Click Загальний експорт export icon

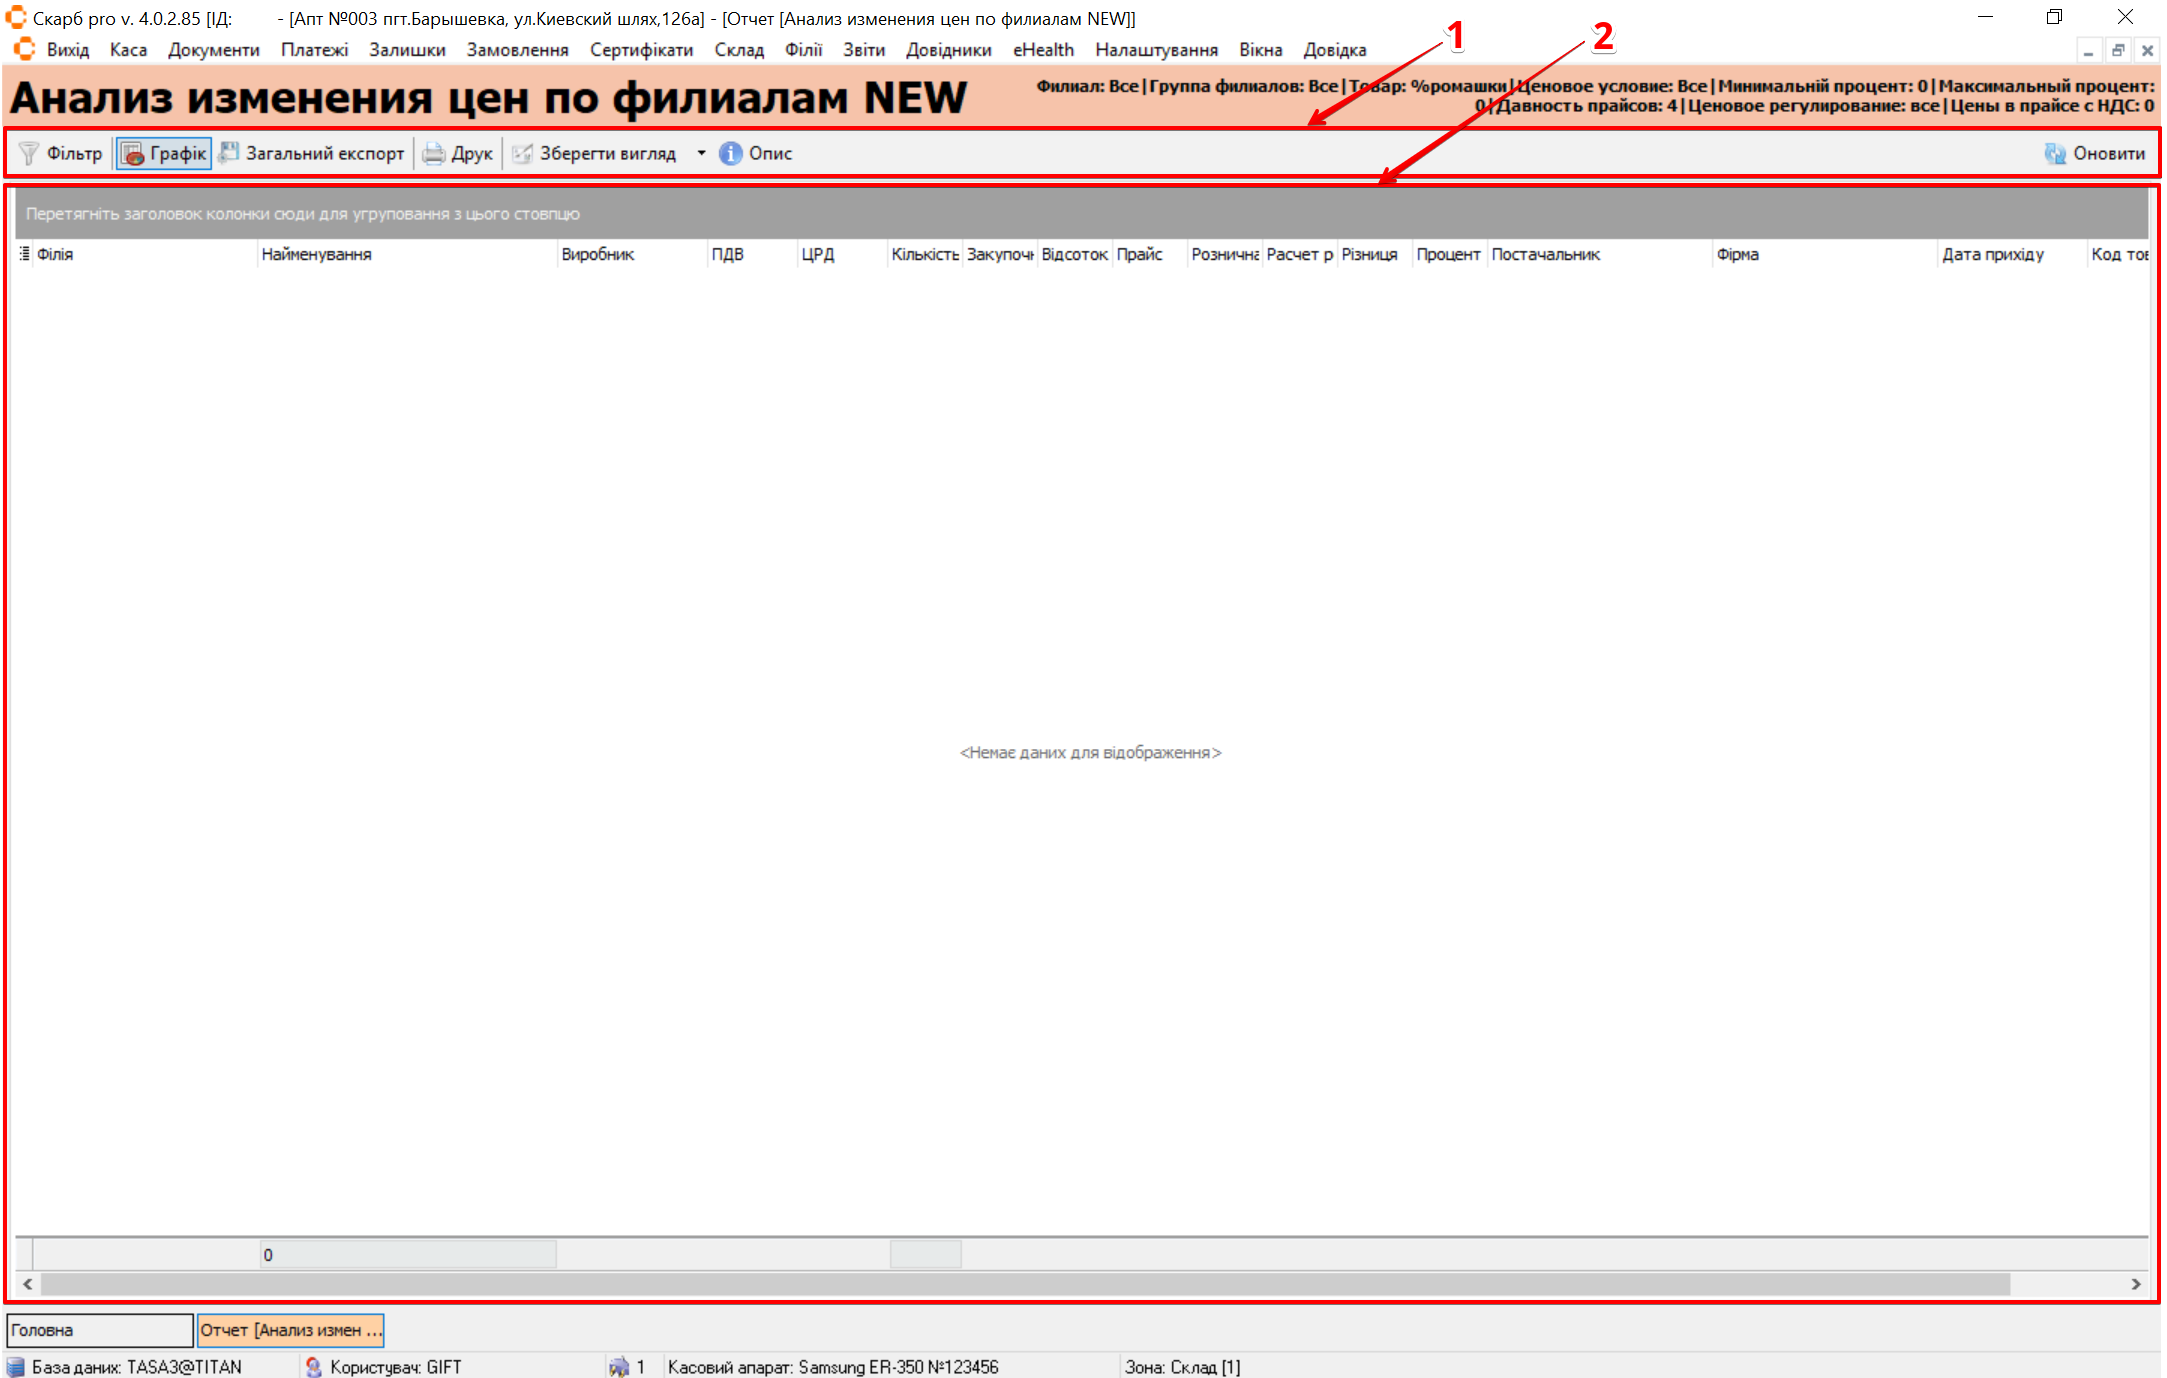tap(229, 152)
